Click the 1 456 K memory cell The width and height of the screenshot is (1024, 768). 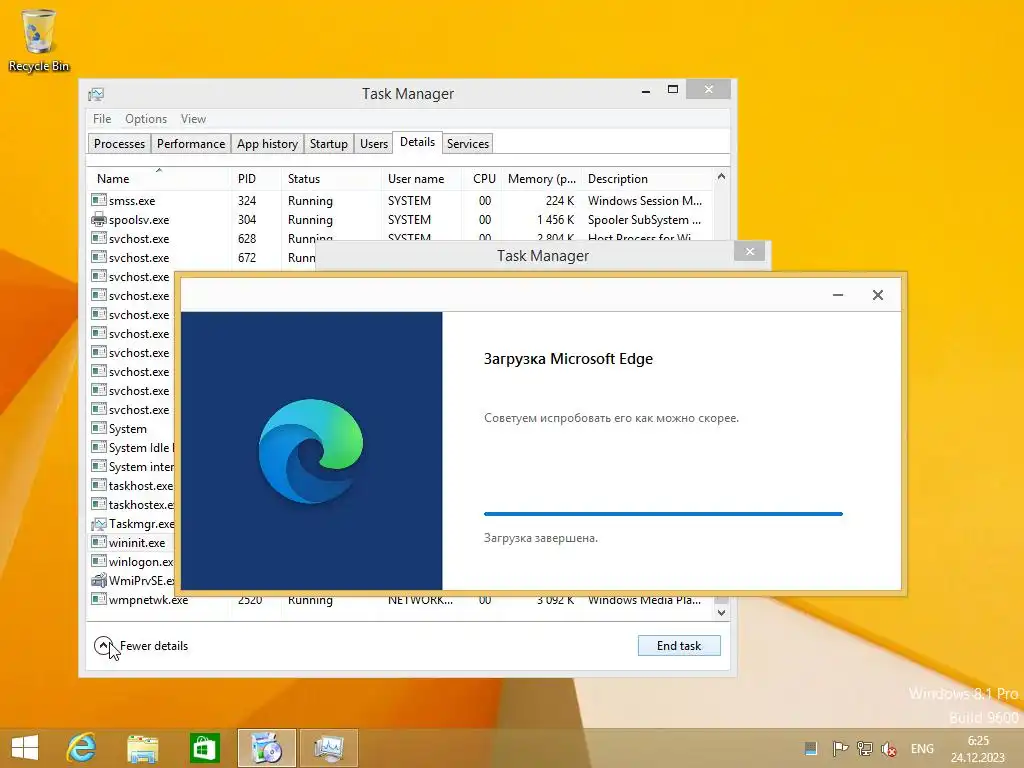click(x=555, y=219)
